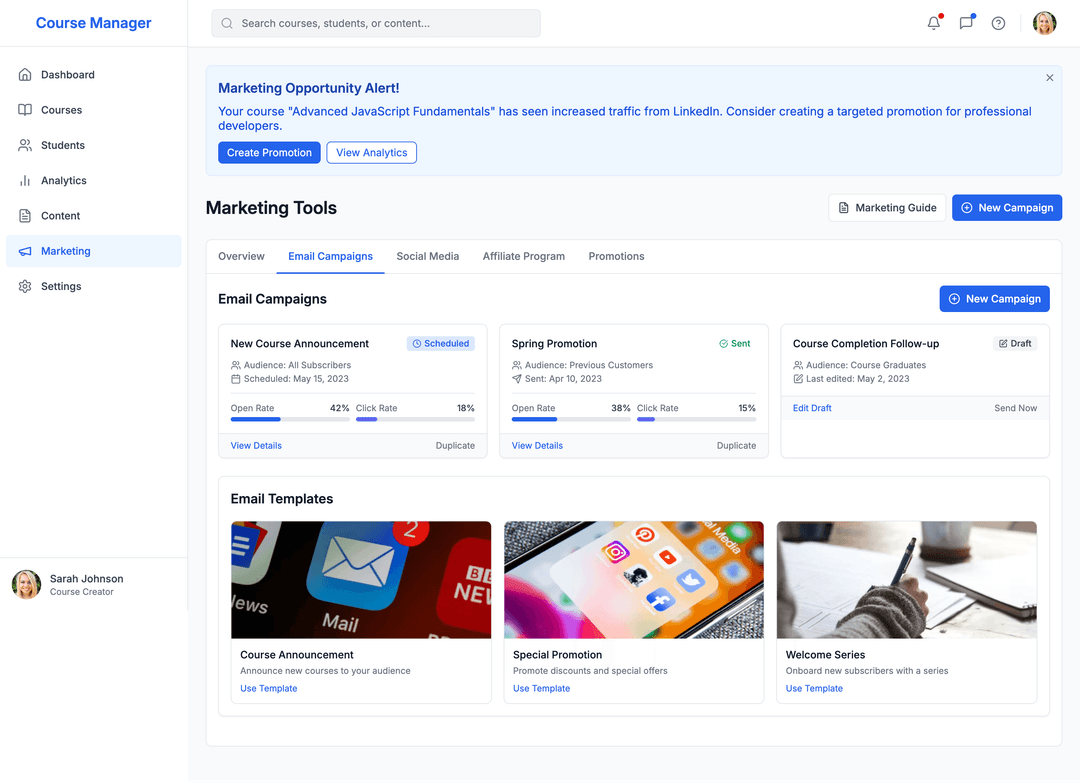The height and width of the screenshot is (782, 1080).
Task: Switch to the Social Media tab
Action: pyautogui.click(x=427, y=257)
